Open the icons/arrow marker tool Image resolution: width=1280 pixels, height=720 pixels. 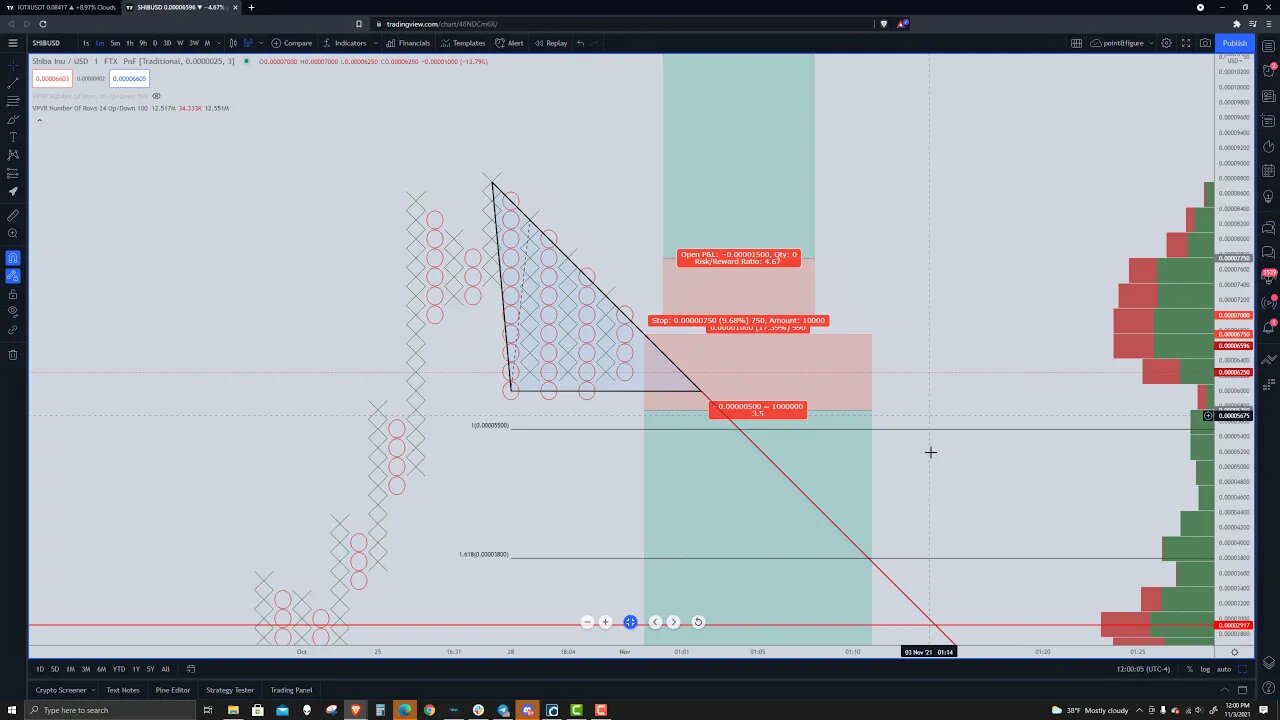13,191
